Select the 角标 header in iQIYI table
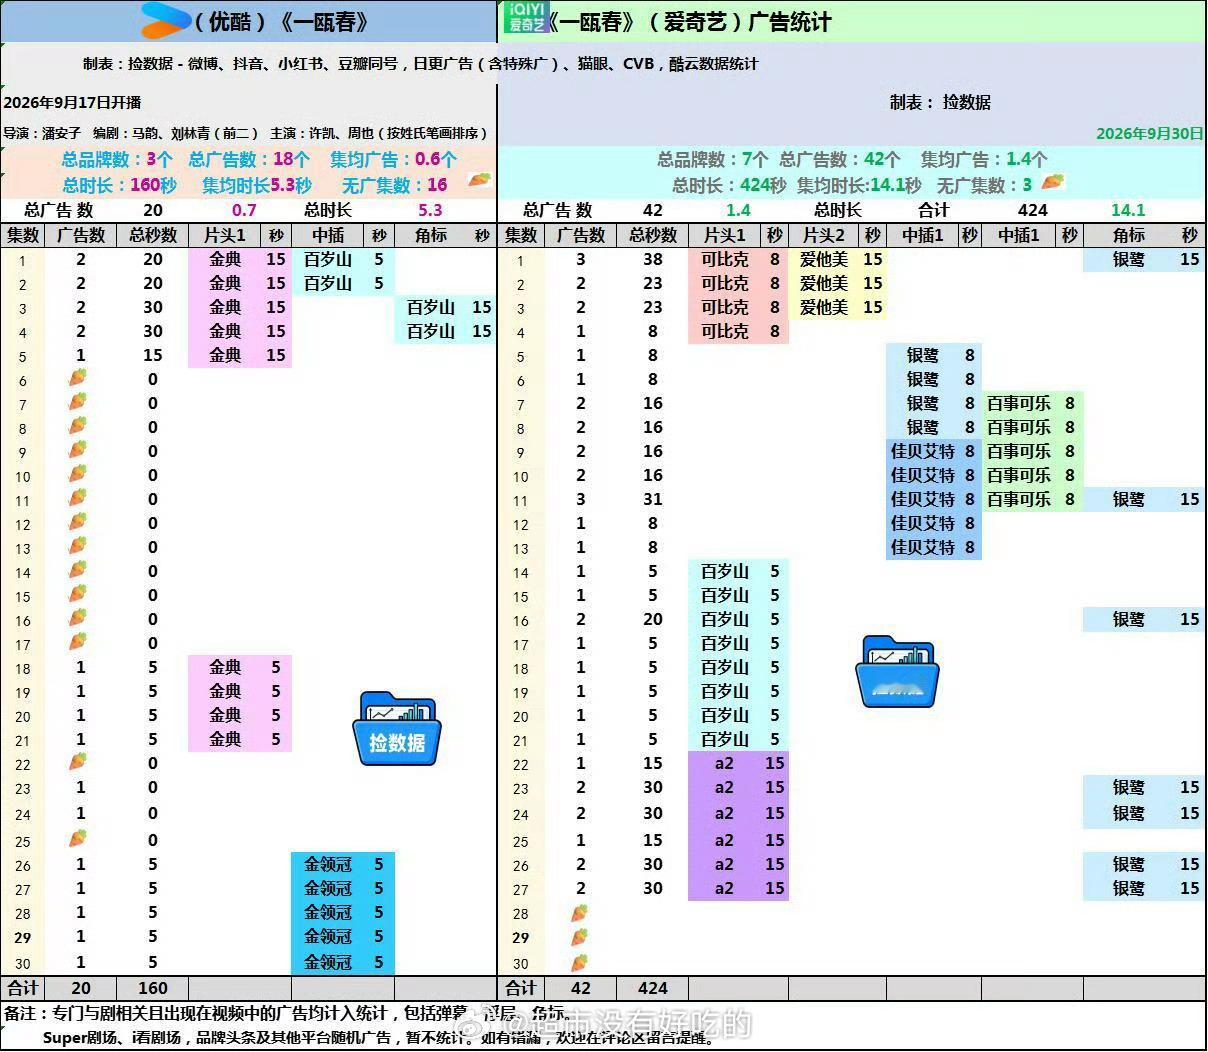The width and height of the screenshot is (1208, 1052). coord(1129,235)
